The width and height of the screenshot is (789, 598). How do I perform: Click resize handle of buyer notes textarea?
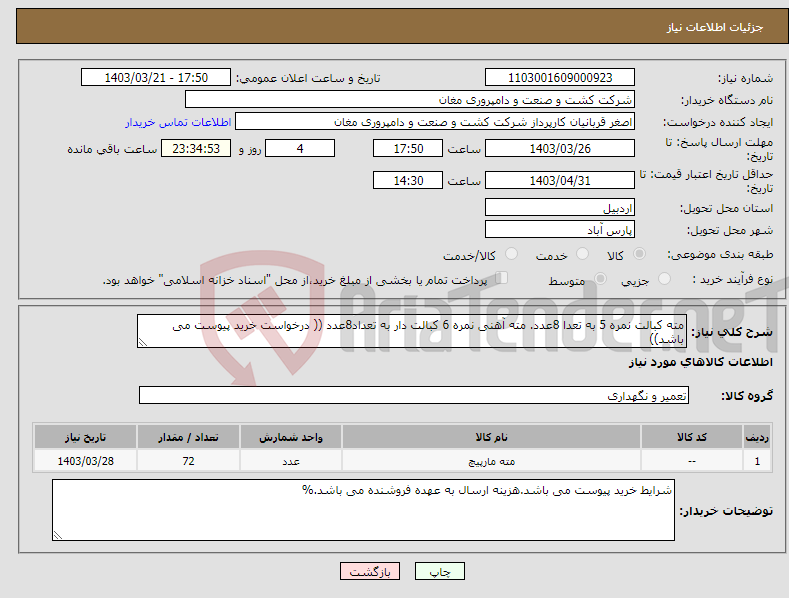[58, 535]
